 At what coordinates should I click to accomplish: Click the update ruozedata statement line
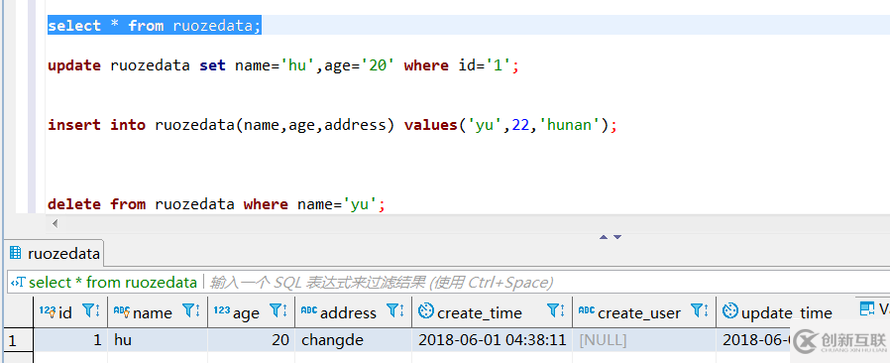(283, 66)
